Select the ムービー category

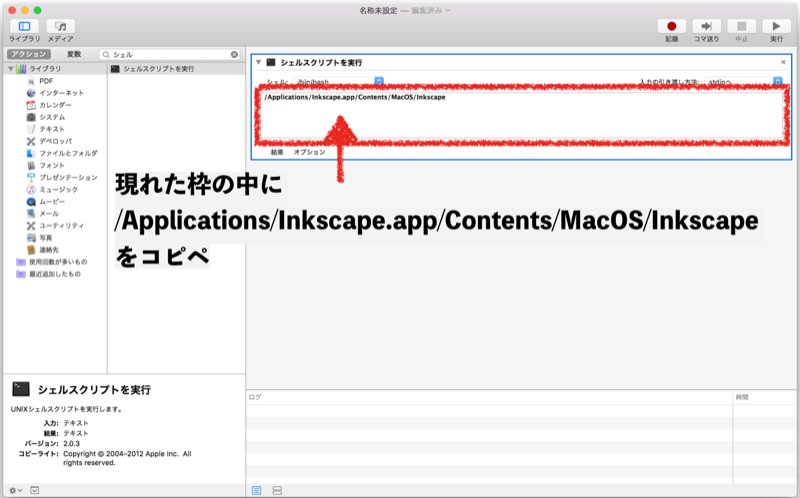click(x=52, y=202)
